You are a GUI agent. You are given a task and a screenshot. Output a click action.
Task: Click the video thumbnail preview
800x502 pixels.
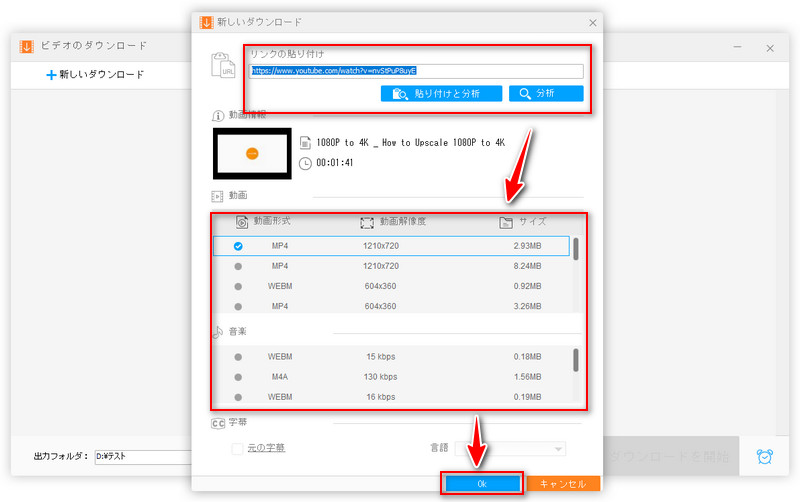tap(252, 154)
